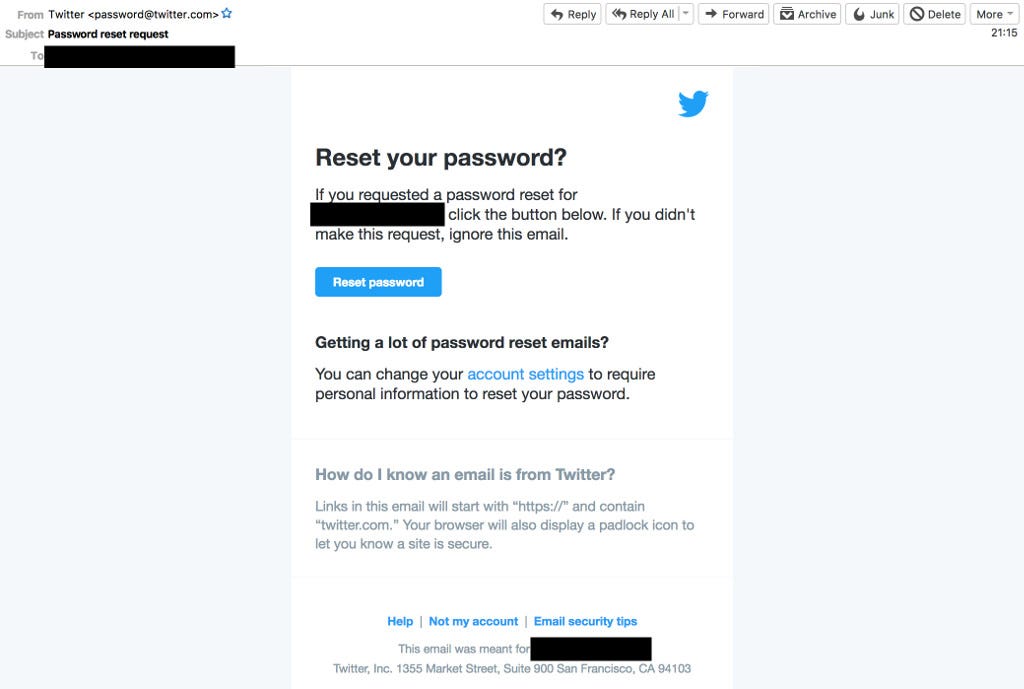The width and height of the screenshot is (1024, 689).
Task: Click the Reset your password? heading
Action: tap(441, 158)
